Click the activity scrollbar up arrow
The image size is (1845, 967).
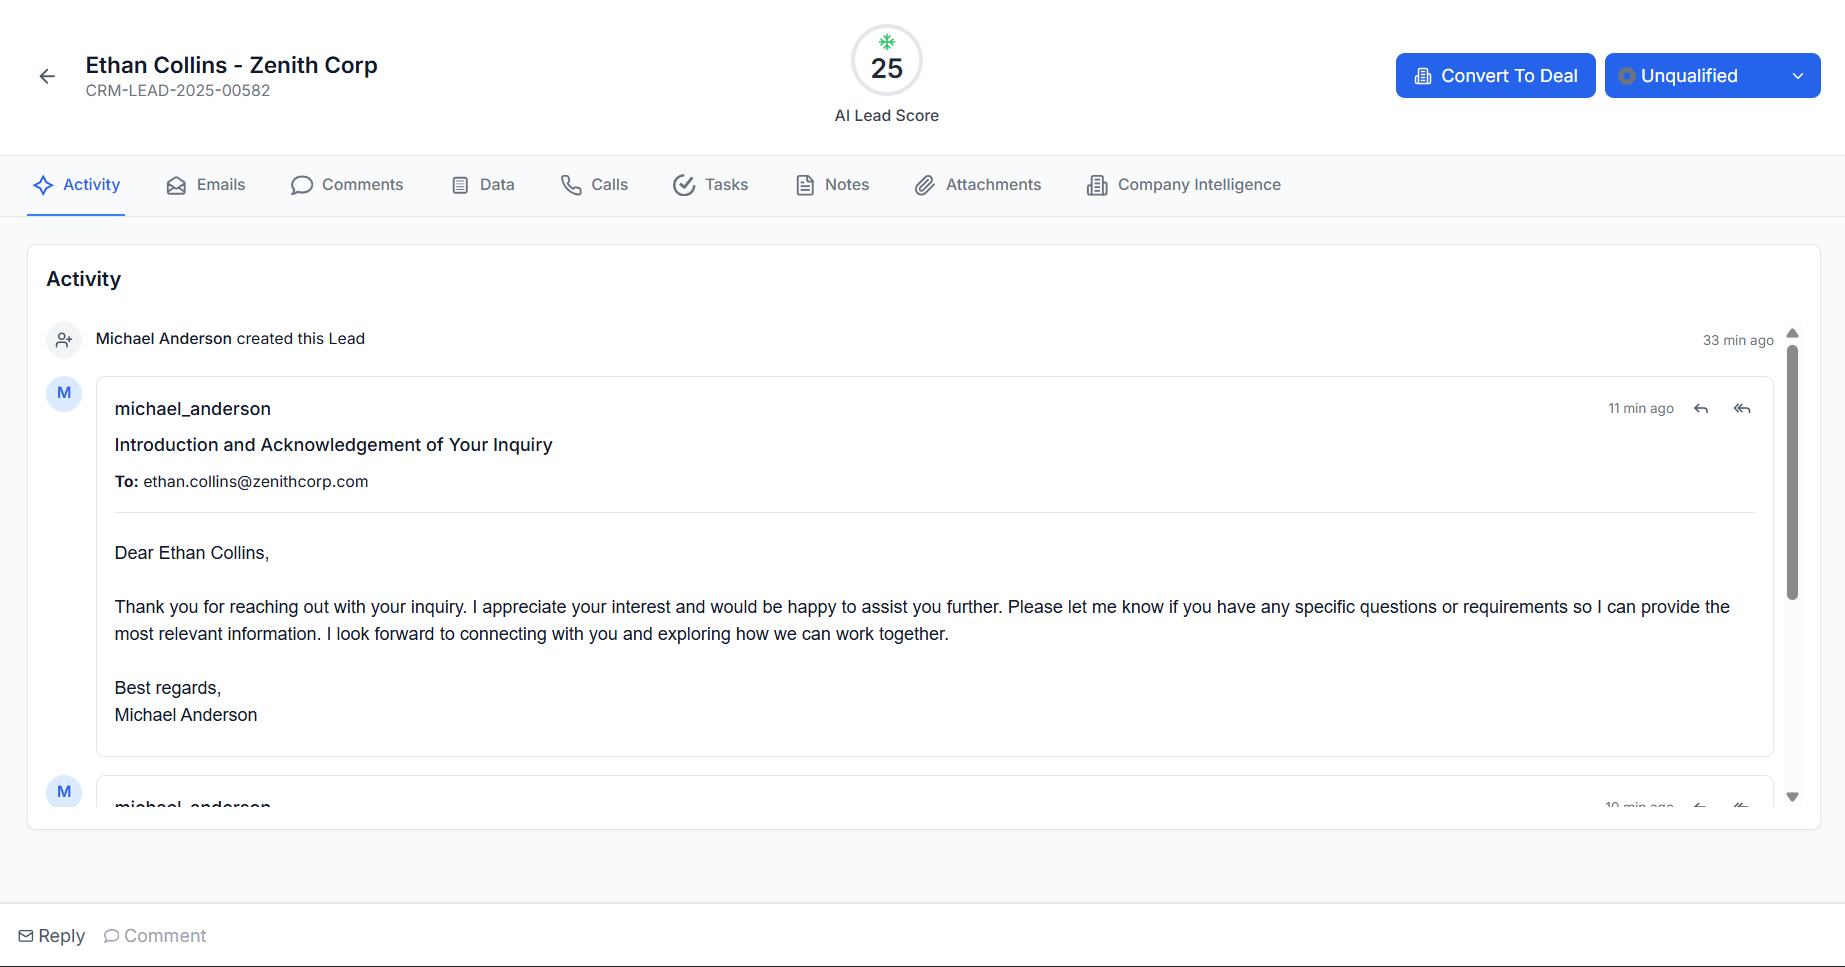tap(1792, 333)
